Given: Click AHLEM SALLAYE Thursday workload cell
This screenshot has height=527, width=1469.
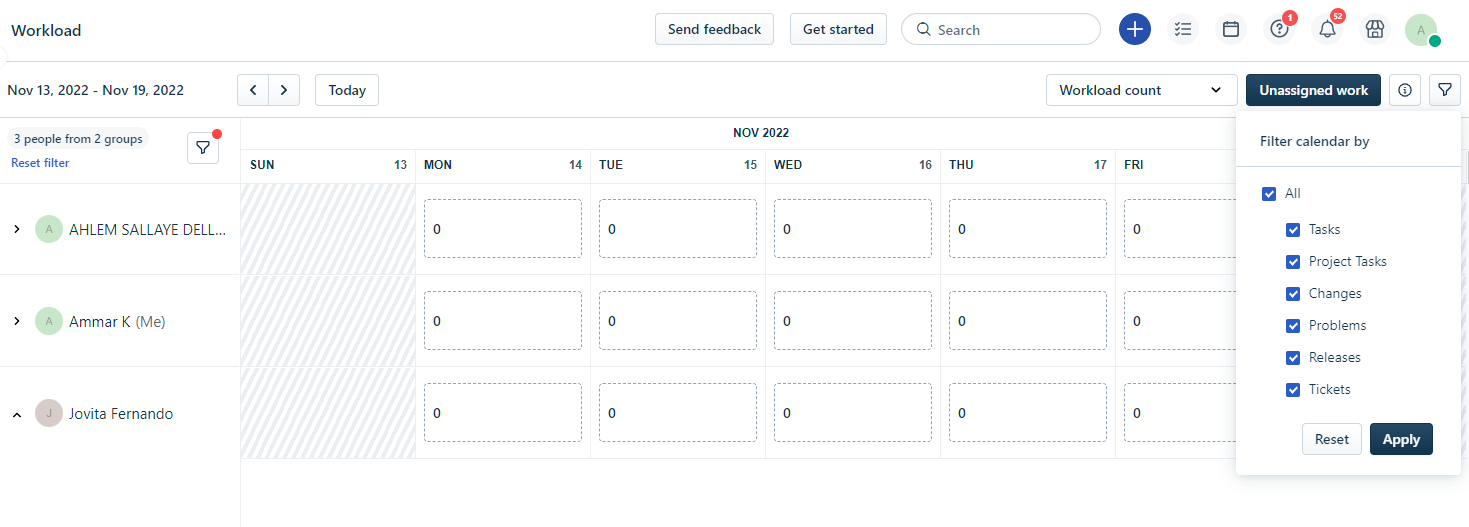Looking at the screenshot, I should [1028, 229].
